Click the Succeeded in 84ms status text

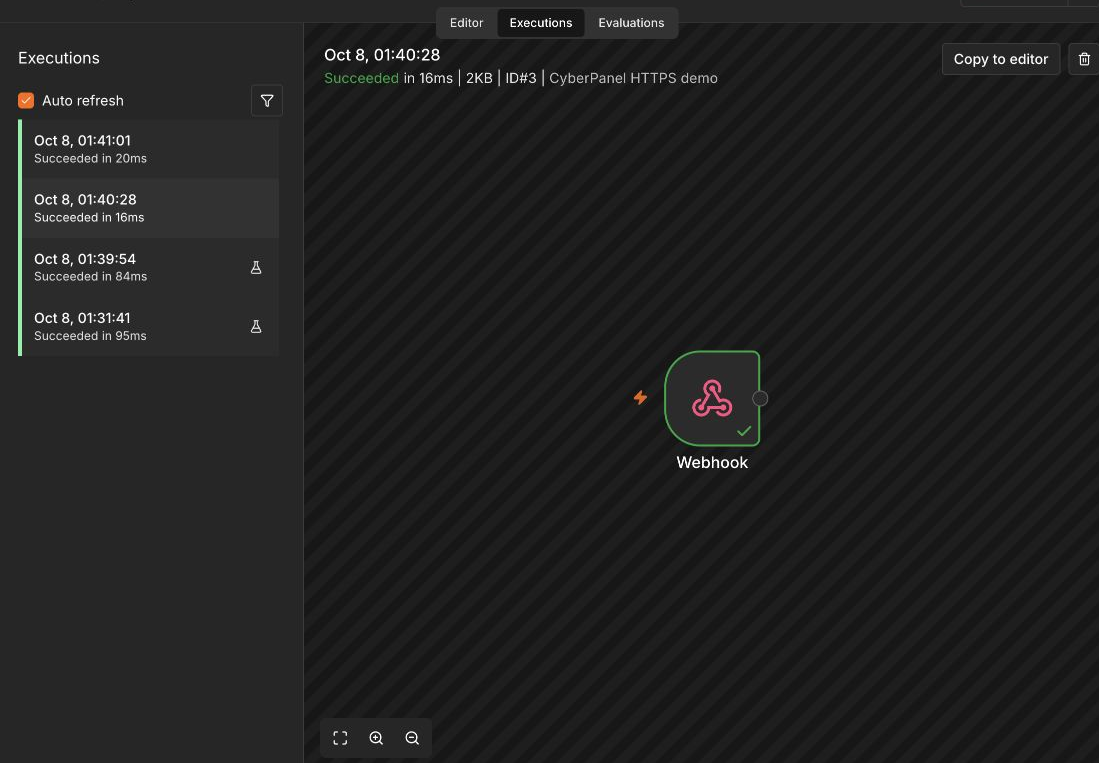(90, 277)
